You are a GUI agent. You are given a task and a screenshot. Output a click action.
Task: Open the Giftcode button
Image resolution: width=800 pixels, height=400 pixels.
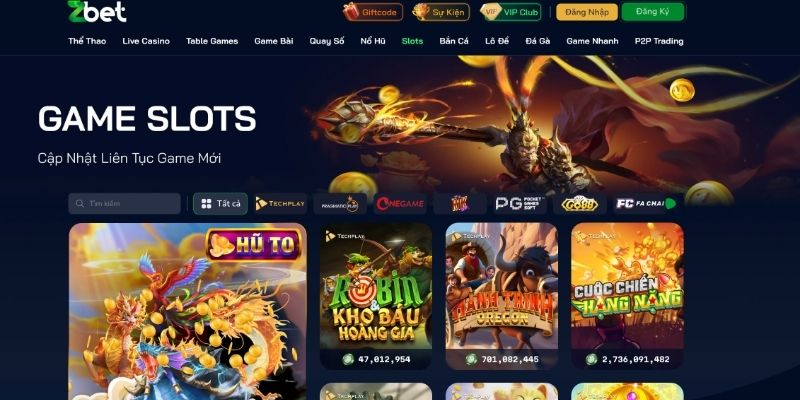coord(373,12)
